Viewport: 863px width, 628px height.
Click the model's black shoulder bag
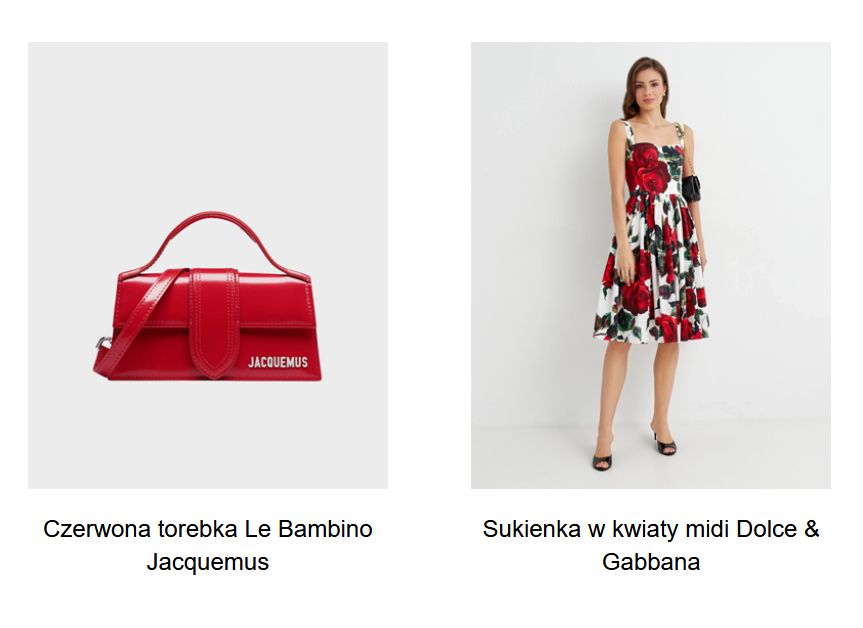pos(691,188)
